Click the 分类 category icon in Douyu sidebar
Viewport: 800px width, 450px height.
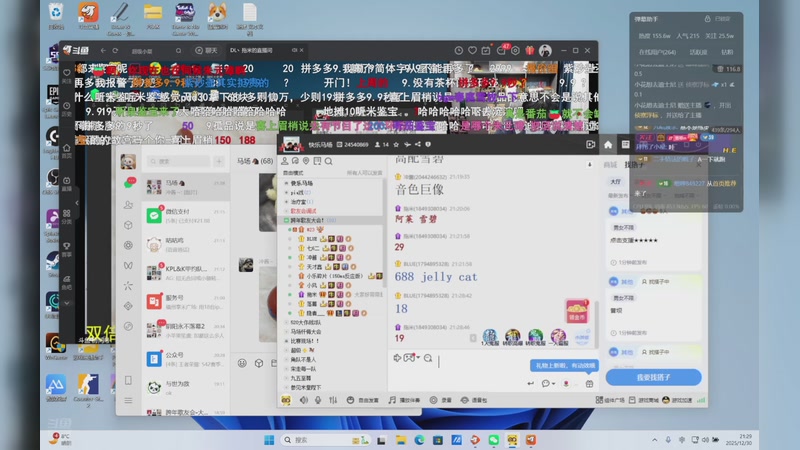[x=67, y=216]
